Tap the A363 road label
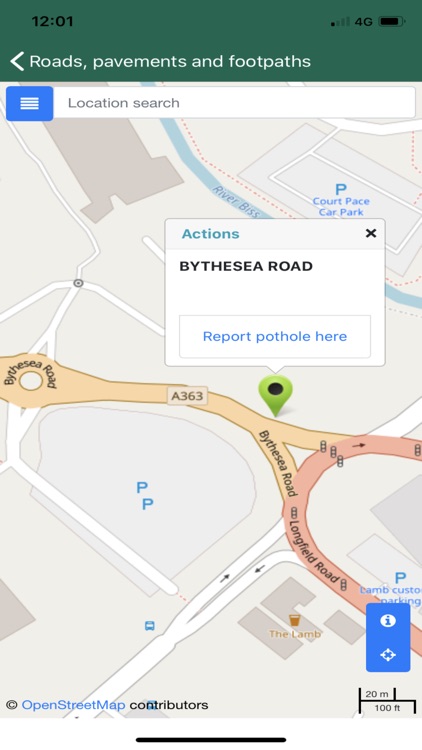Image resolution: width=422 pixels, height=750 pixels. 188,396
